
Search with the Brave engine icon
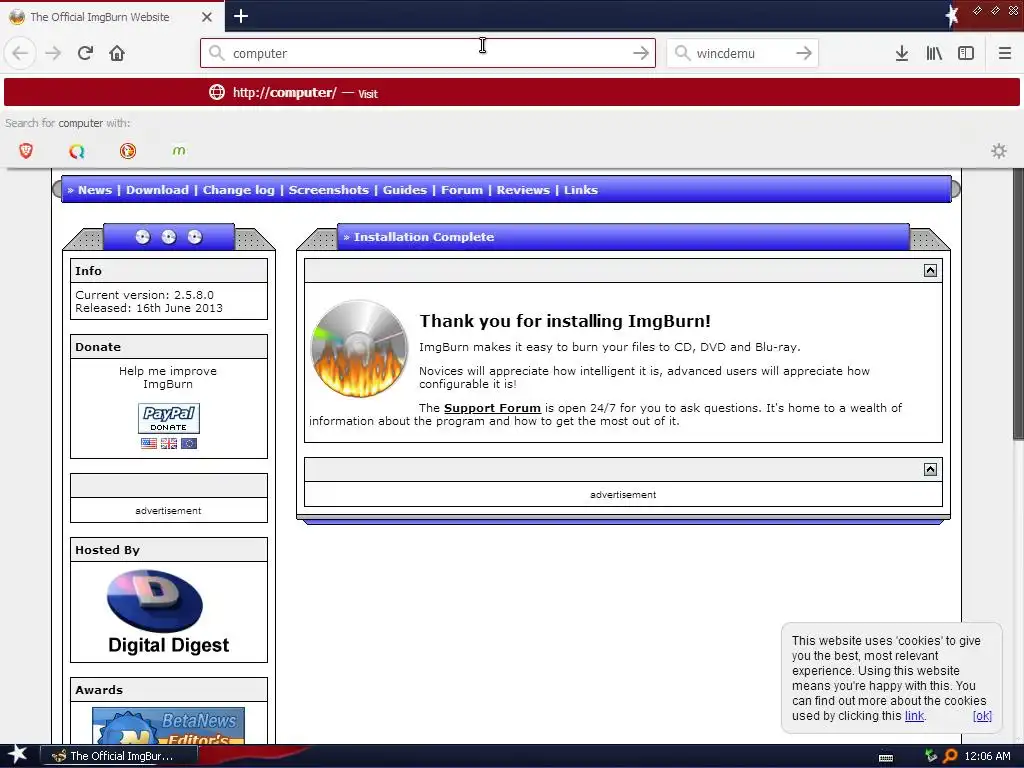click(26, 152)
